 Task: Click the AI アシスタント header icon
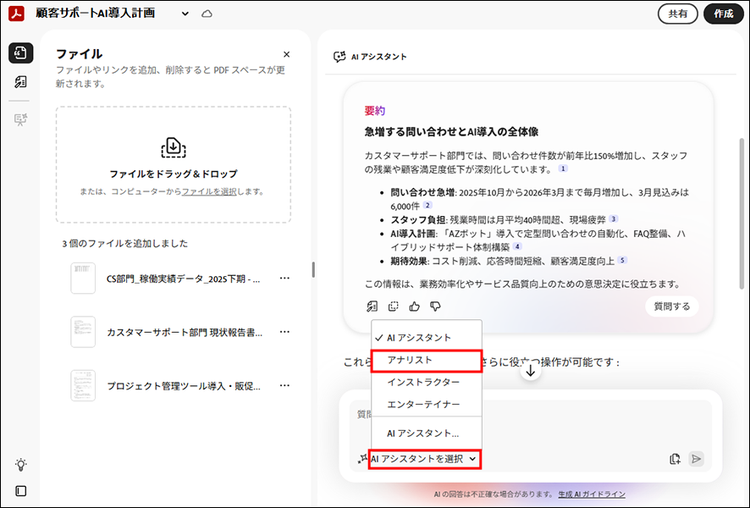point(339,57)
